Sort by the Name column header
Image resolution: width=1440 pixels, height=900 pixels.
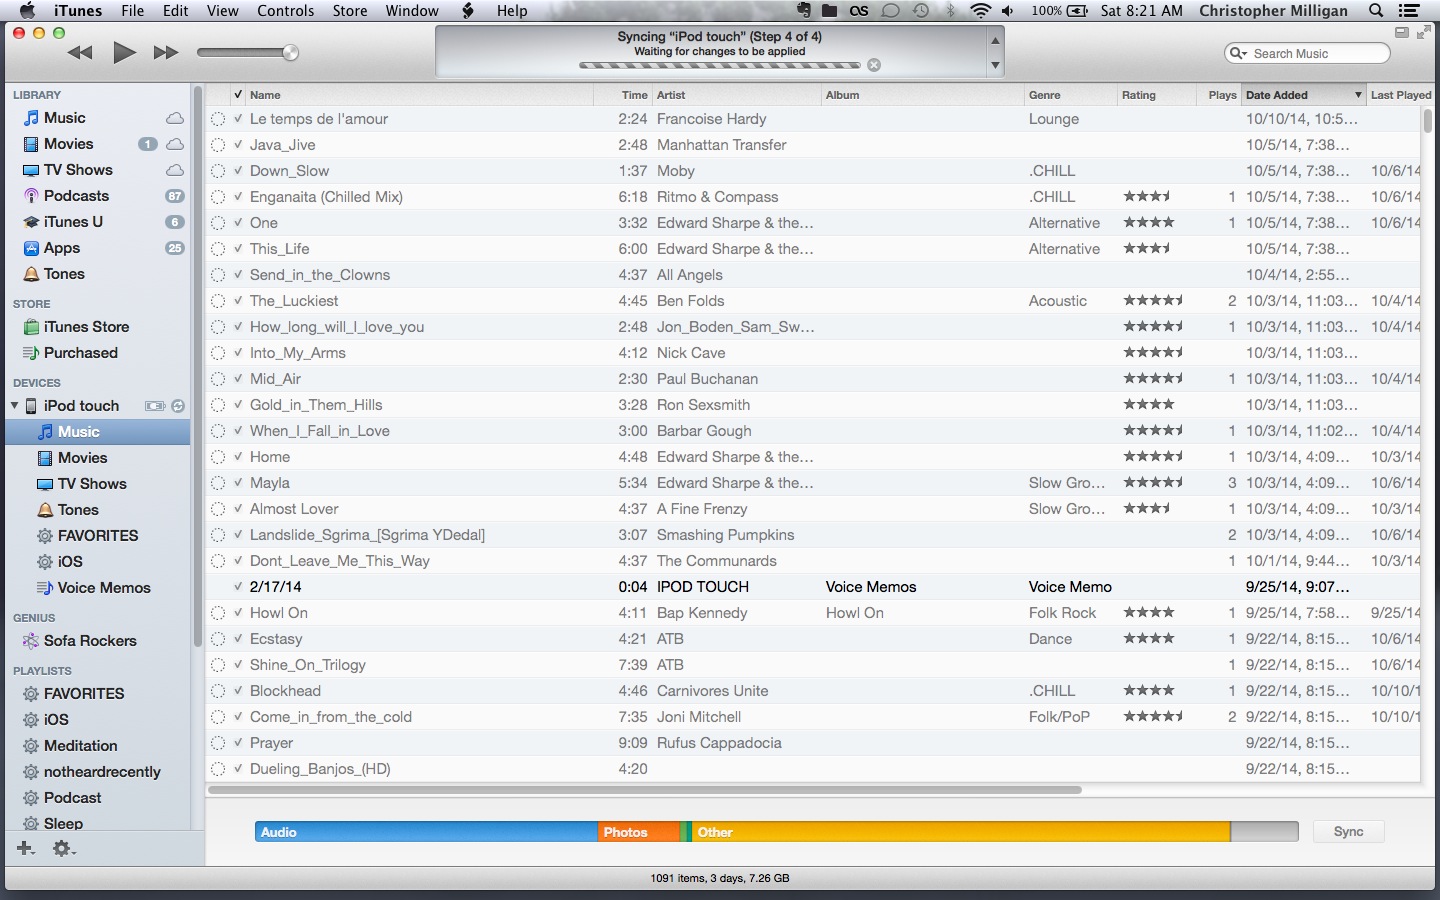pos(420,95)
